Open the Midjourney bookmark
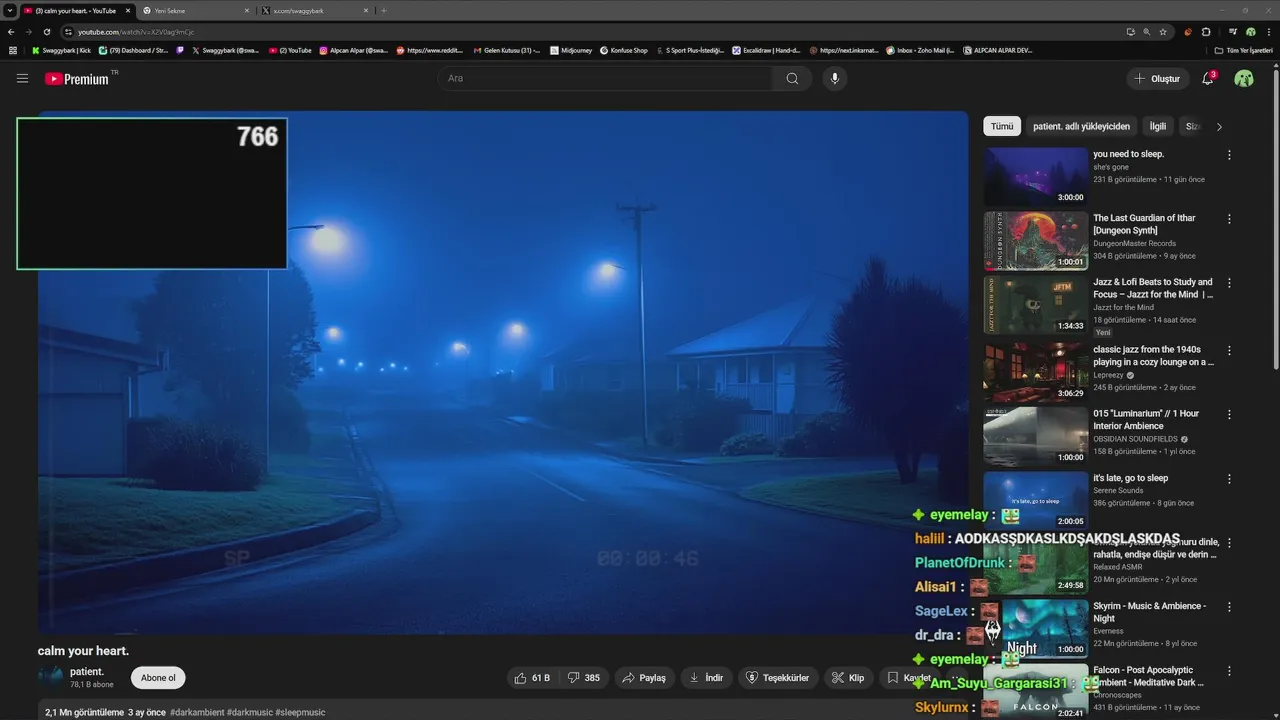The height and width of the screenshot is (720, 1280). (x=571, y=50)
